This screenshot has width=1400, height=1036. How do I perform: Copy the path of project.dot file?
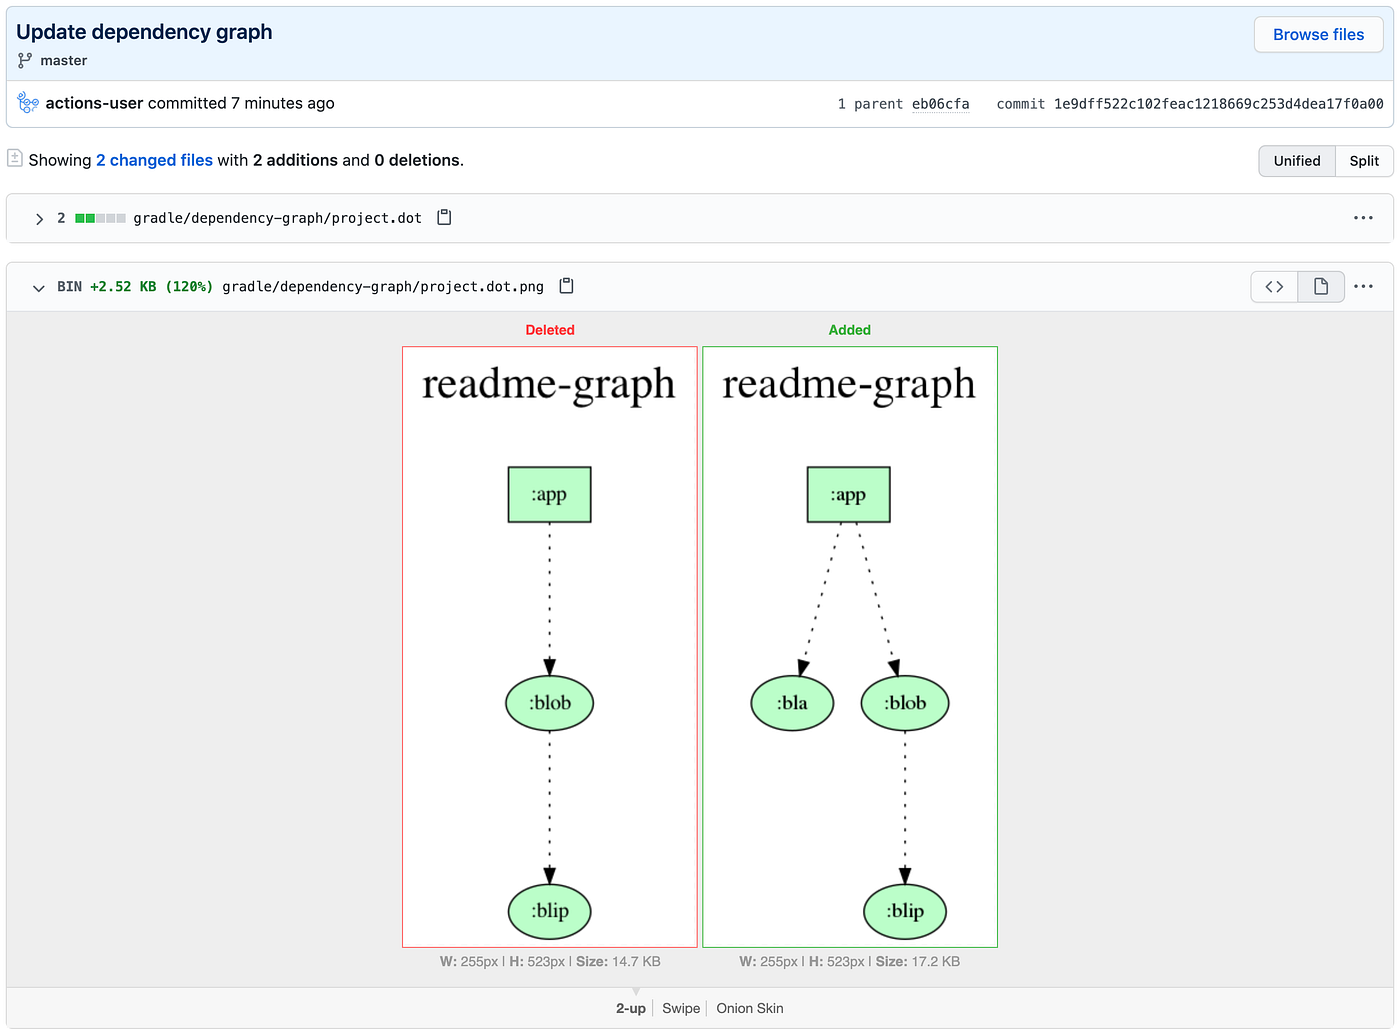click(443, 217)
